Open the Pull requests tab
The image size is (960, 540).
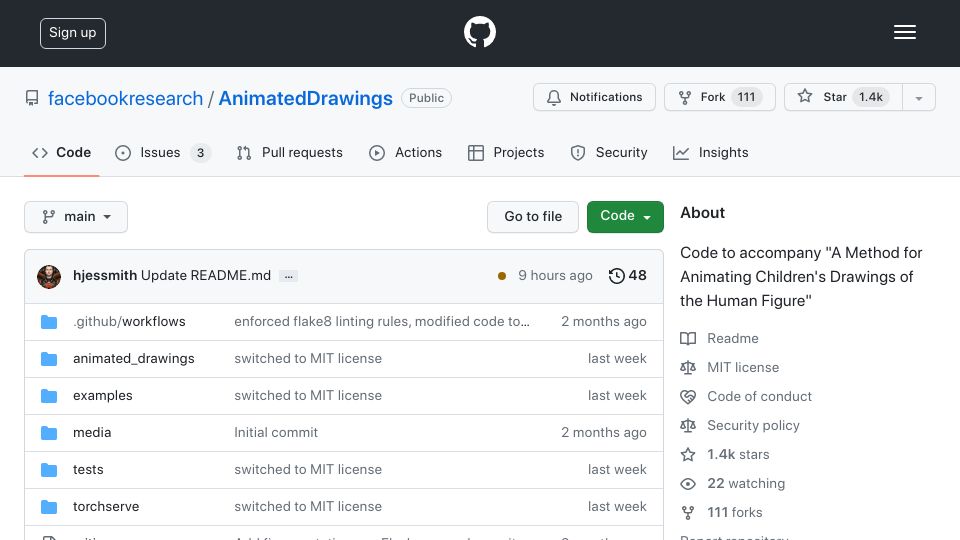(x=290, y=152)
